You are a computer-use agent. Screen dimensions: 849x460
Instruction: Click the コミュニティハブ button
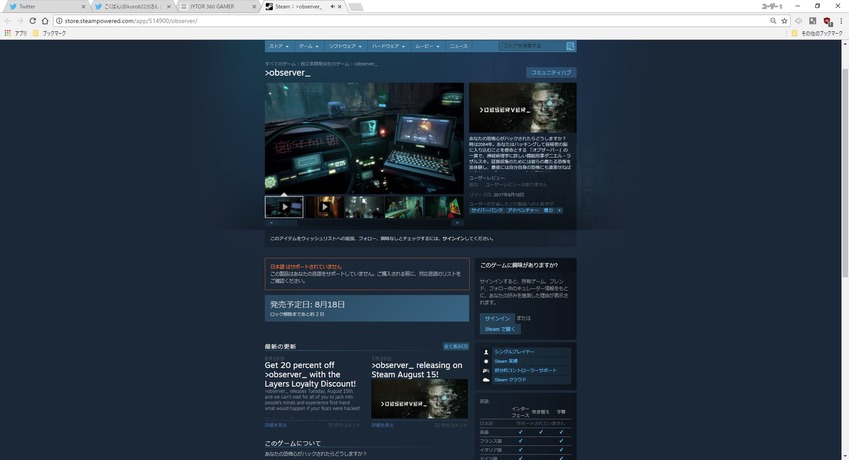tap(551, 73)
